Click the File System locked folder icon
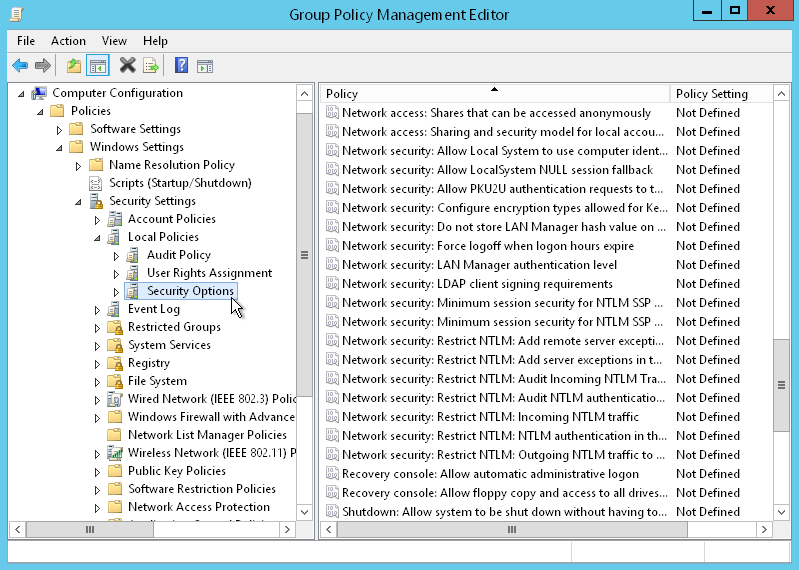This screenshot has width=799, height=570. tap(115, 382)
